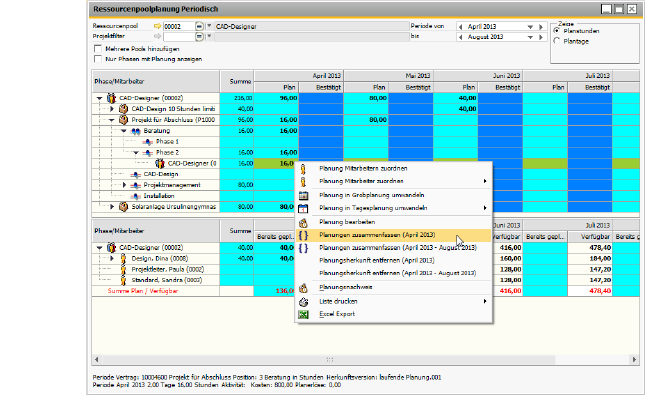Expand the CAD-Design 10 Stunden node
The height and width of the screenshot is (397, 645).
click(x=111, y=109)
